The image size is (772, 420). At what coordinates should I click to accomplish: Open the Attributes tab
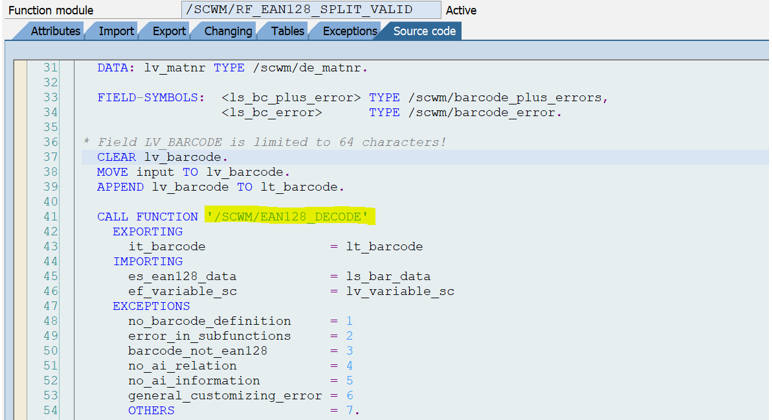tap(55, 31)
